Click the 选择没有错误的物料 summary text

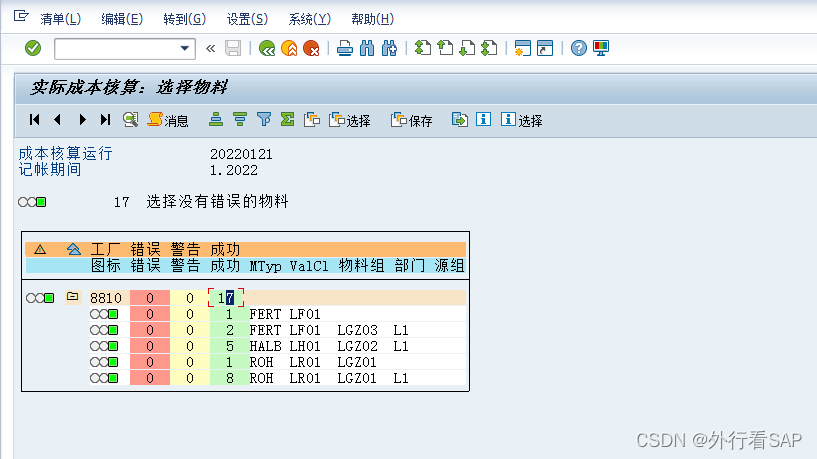tap(217, 202)
